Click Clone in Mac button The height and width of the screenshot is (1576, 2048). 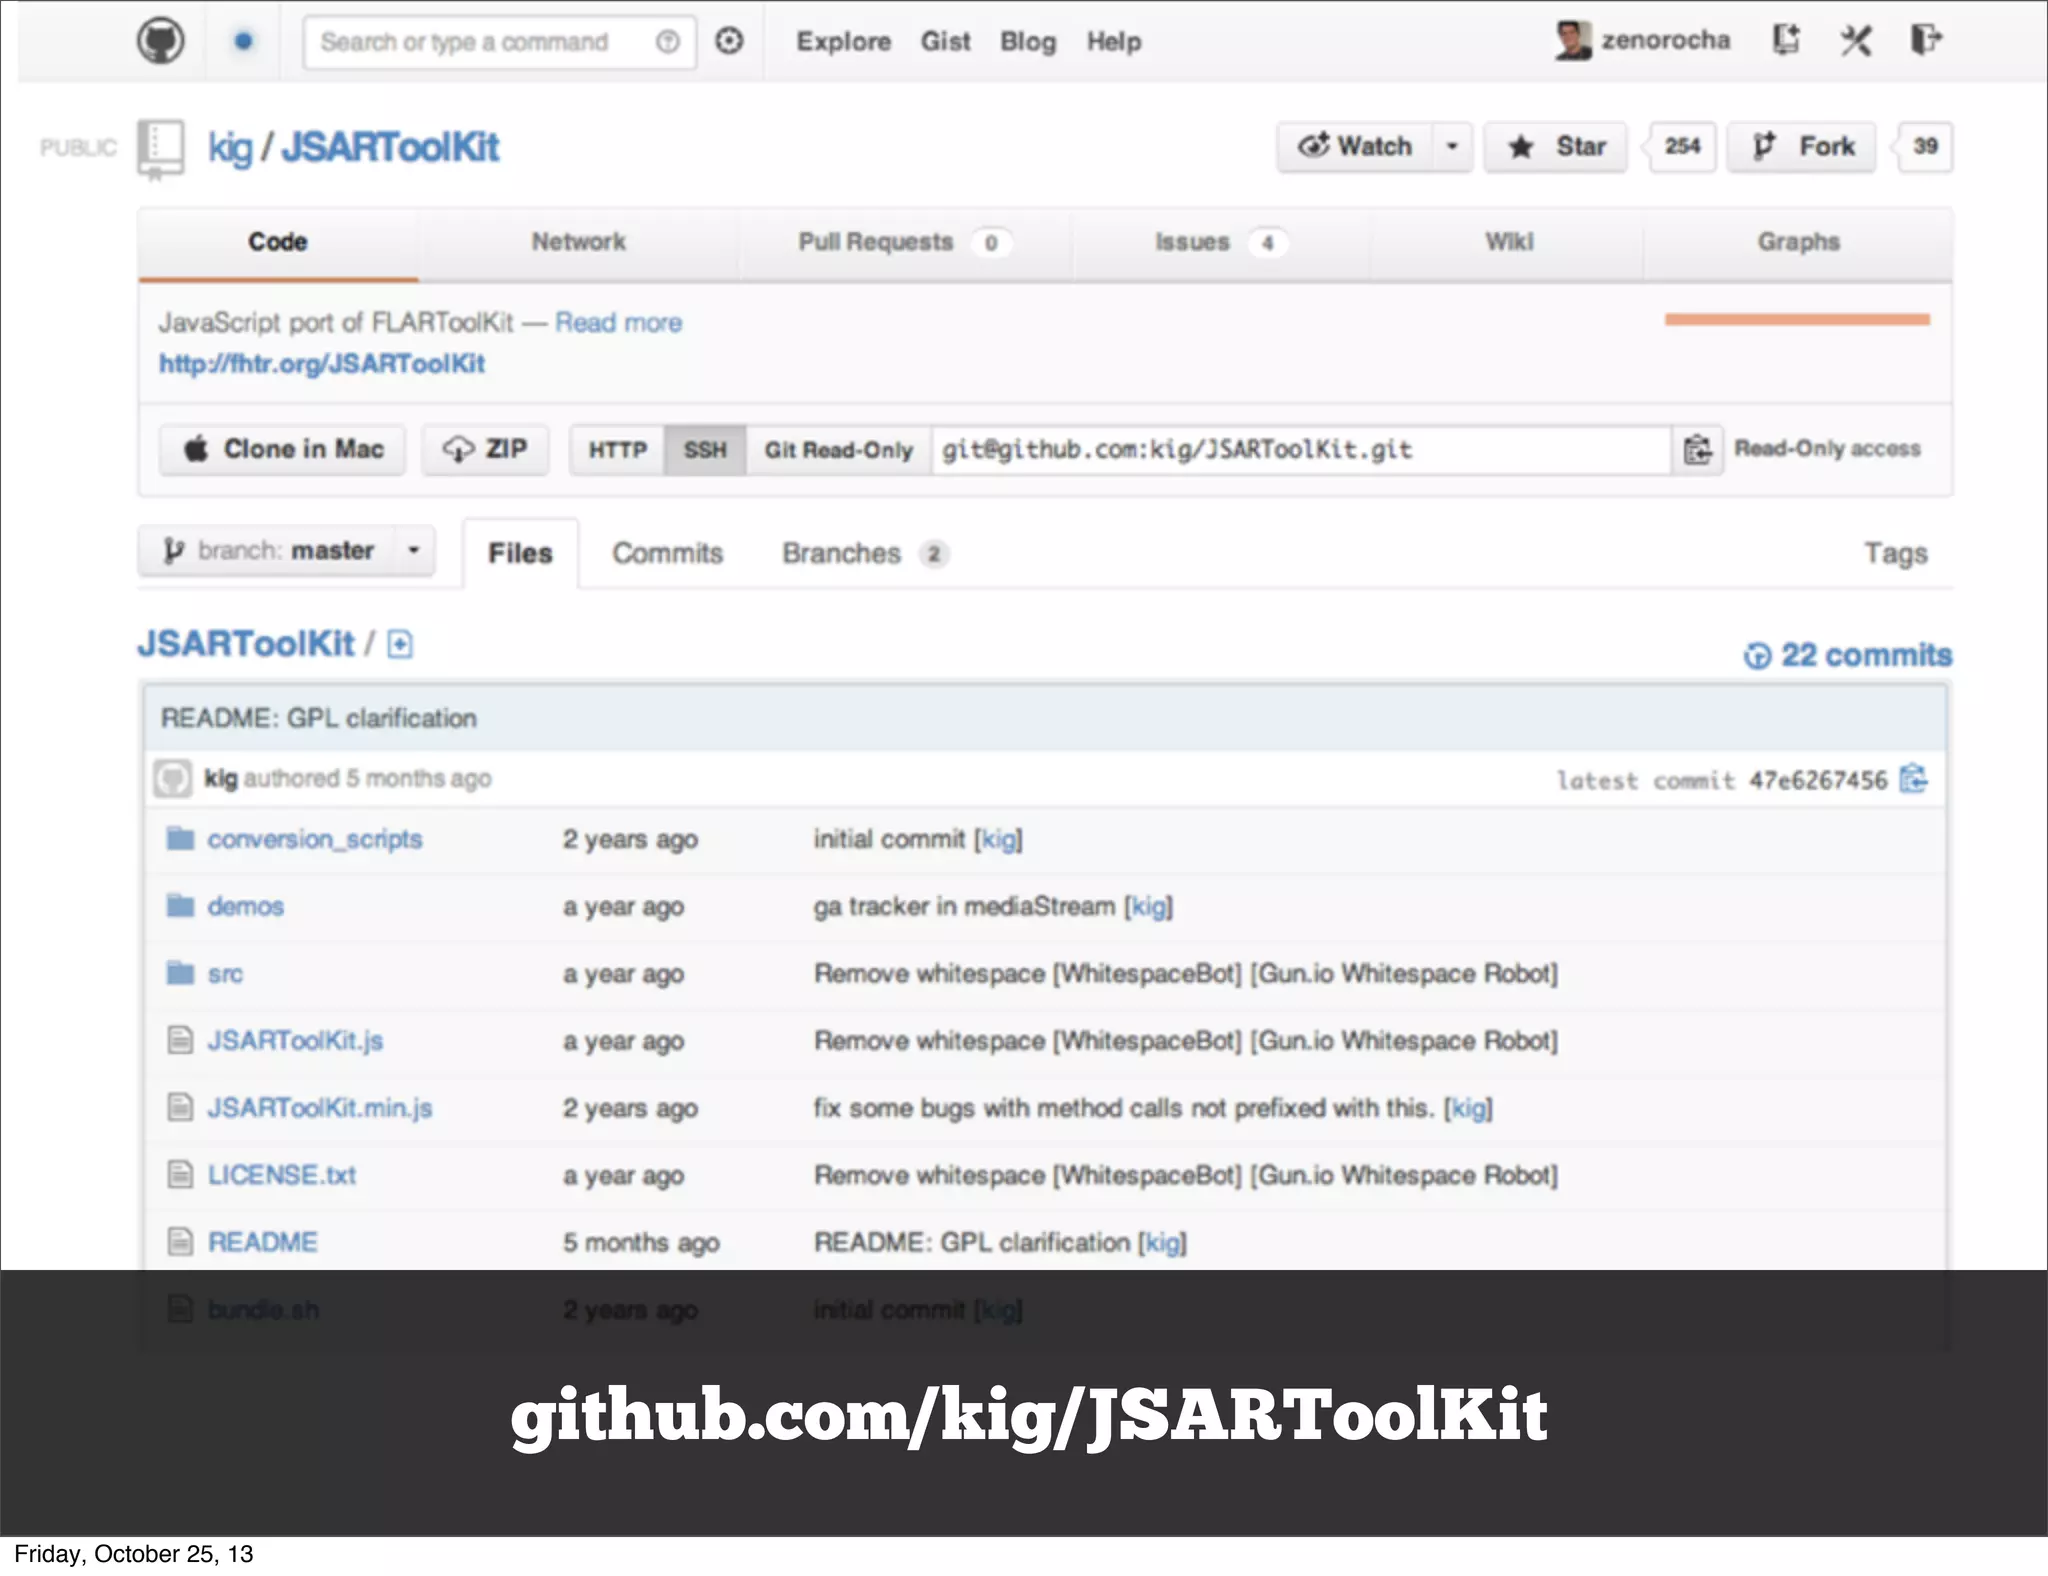[283, 449]
